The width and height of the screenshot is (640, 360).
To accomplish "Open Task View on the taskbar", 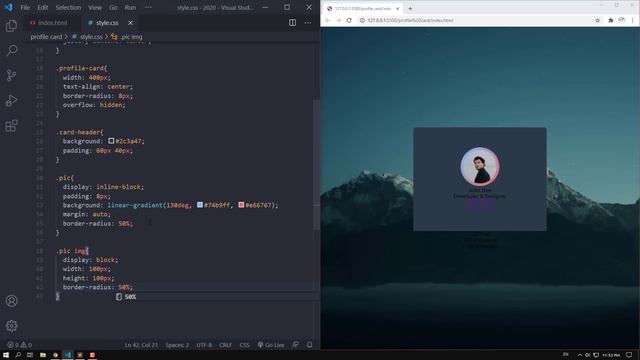I will pos(30,355).
